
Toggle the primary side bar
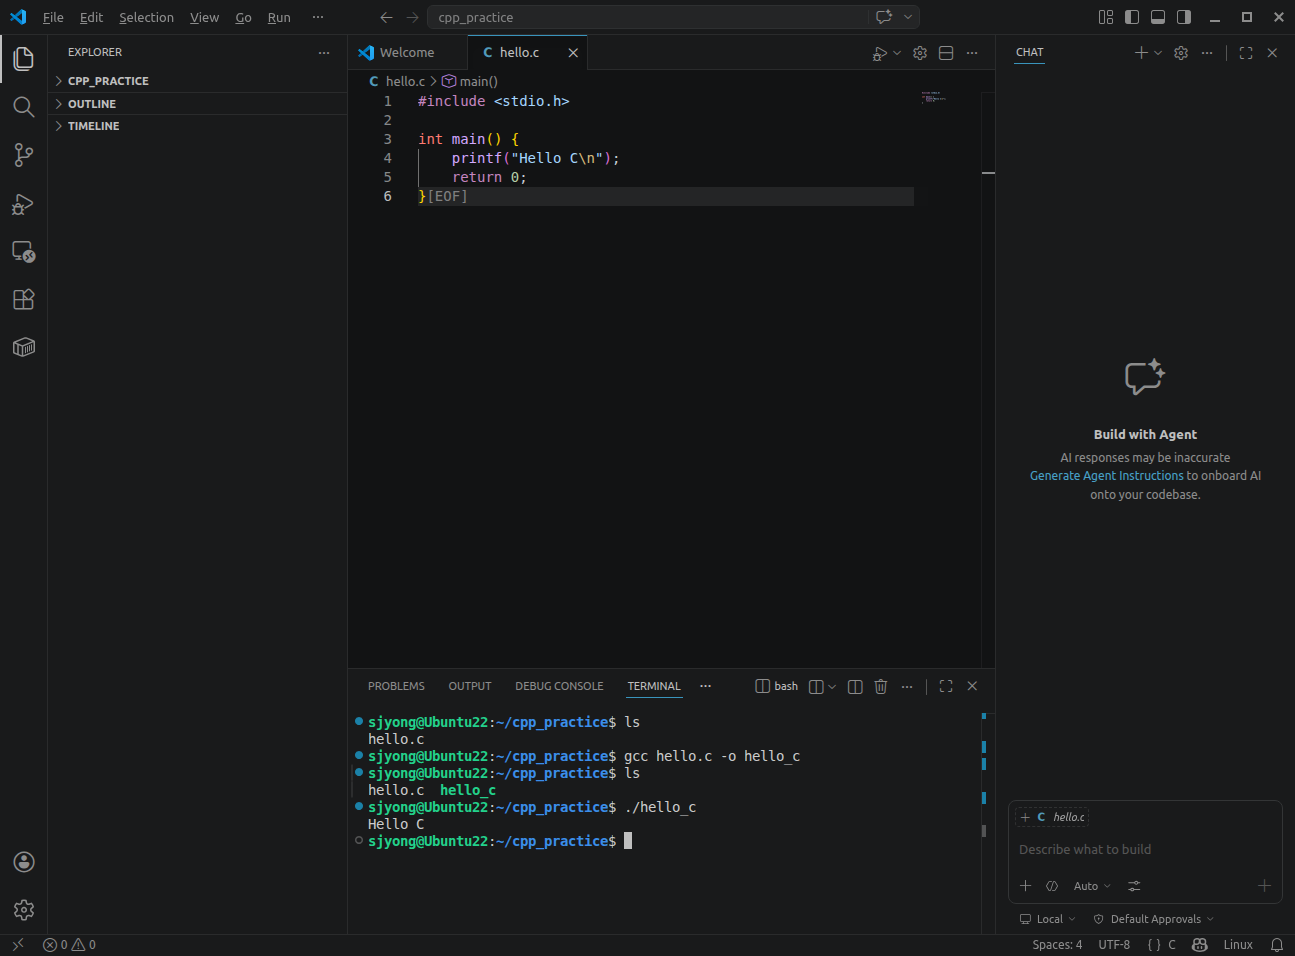(1132, 17)
